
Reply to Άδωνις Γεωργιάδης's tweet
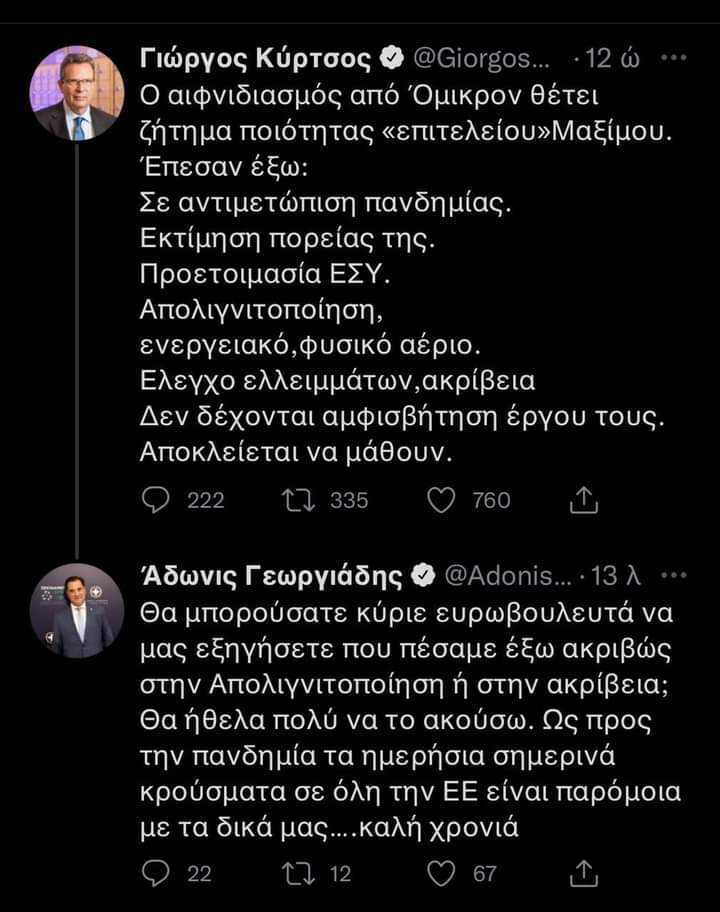point(156,873)
